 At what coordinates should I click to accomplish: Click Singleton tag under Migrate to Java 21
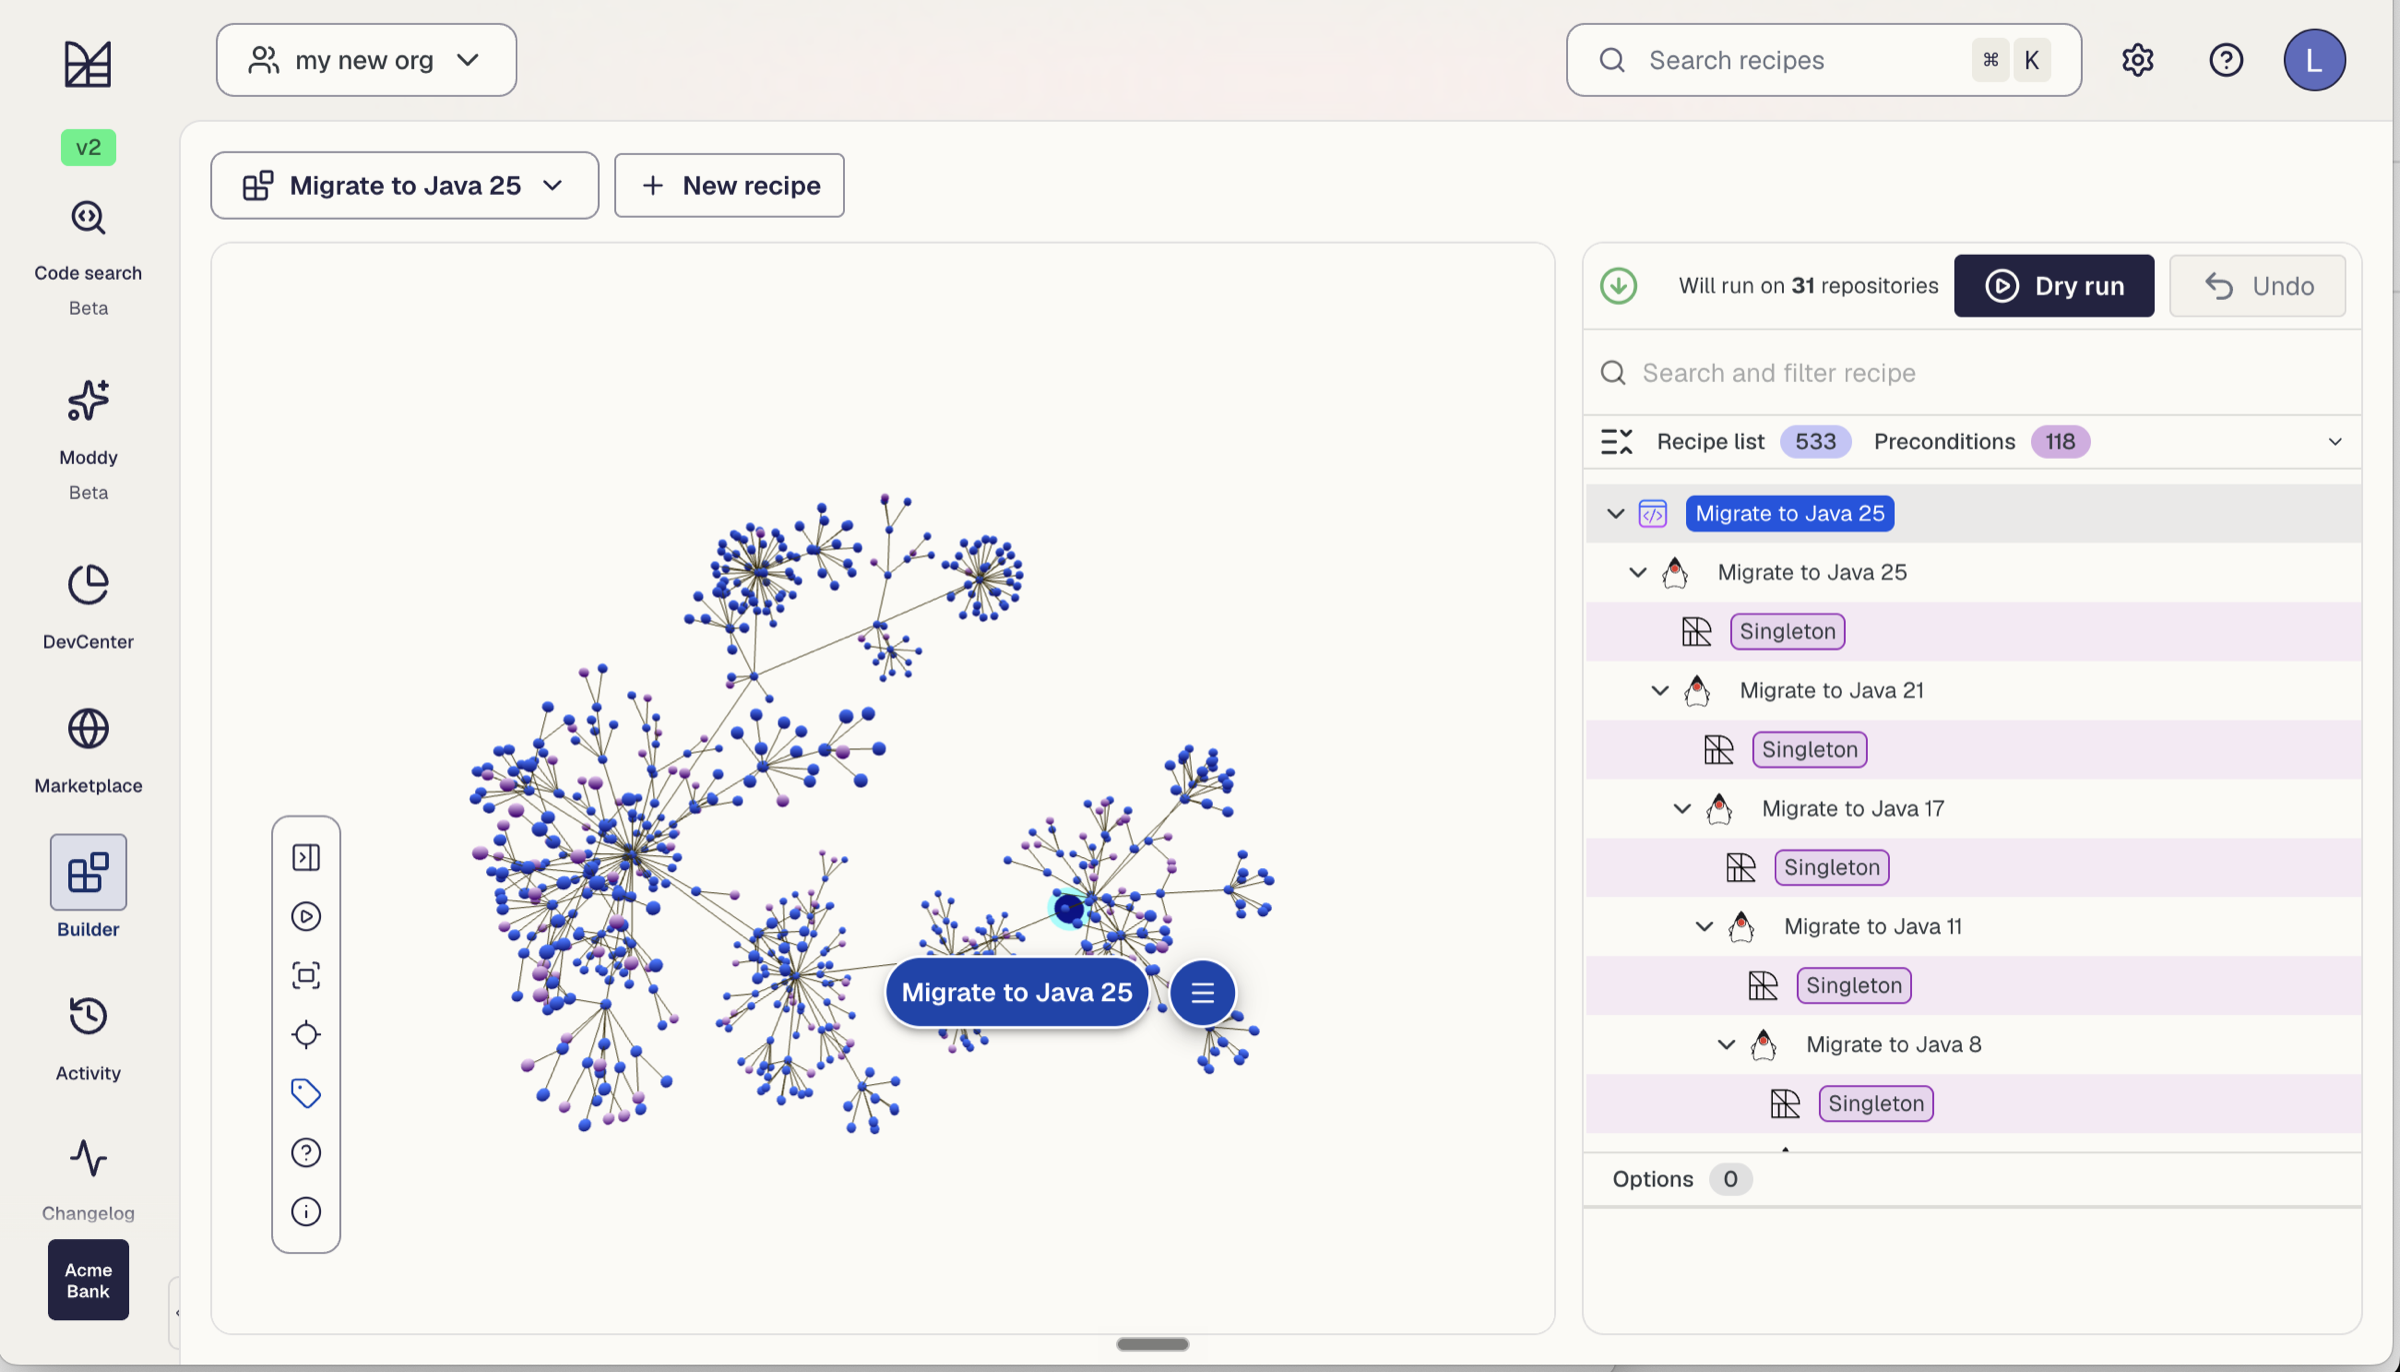(1809, 749)
